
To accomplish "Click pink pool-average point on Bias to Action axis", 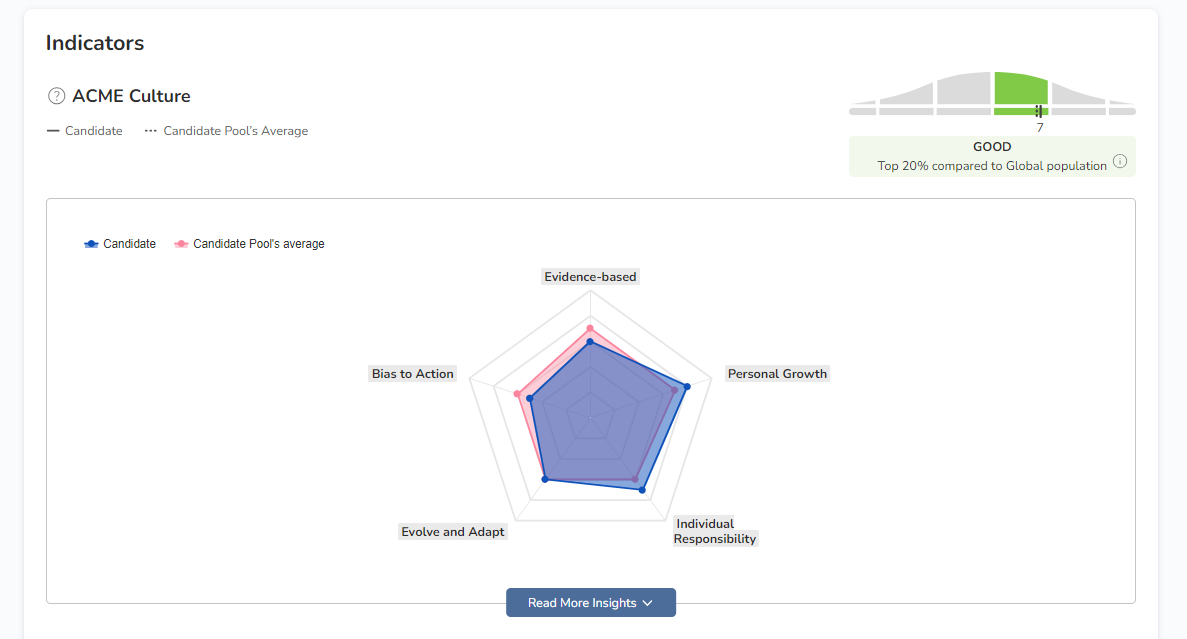I will tap(517, 394).
